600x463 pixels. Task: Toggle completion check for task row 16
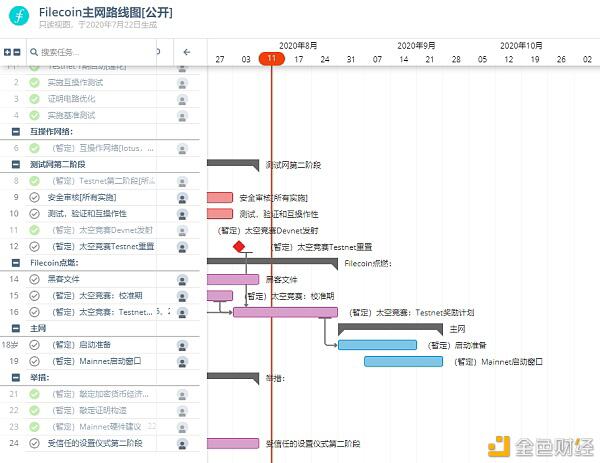click(x=34, y=312)
